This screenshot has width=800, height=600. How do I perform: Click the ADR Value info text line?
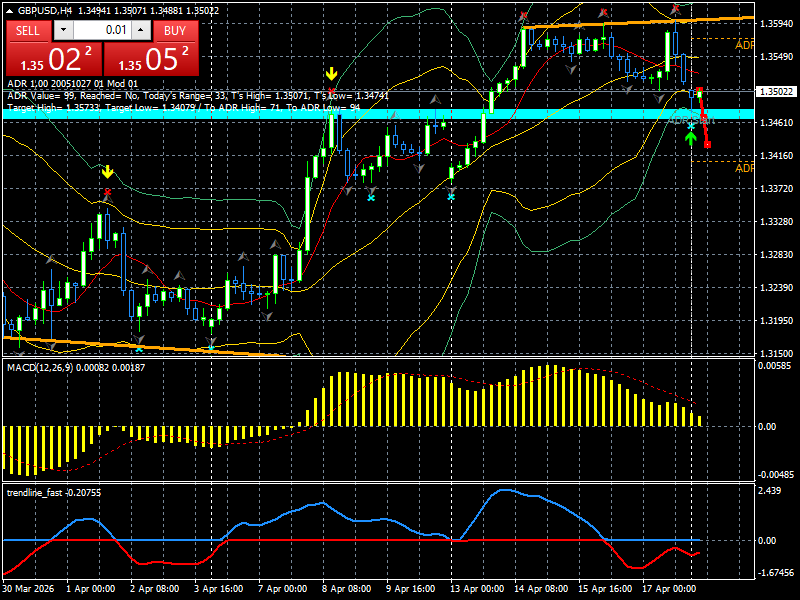tap(198, 96)
